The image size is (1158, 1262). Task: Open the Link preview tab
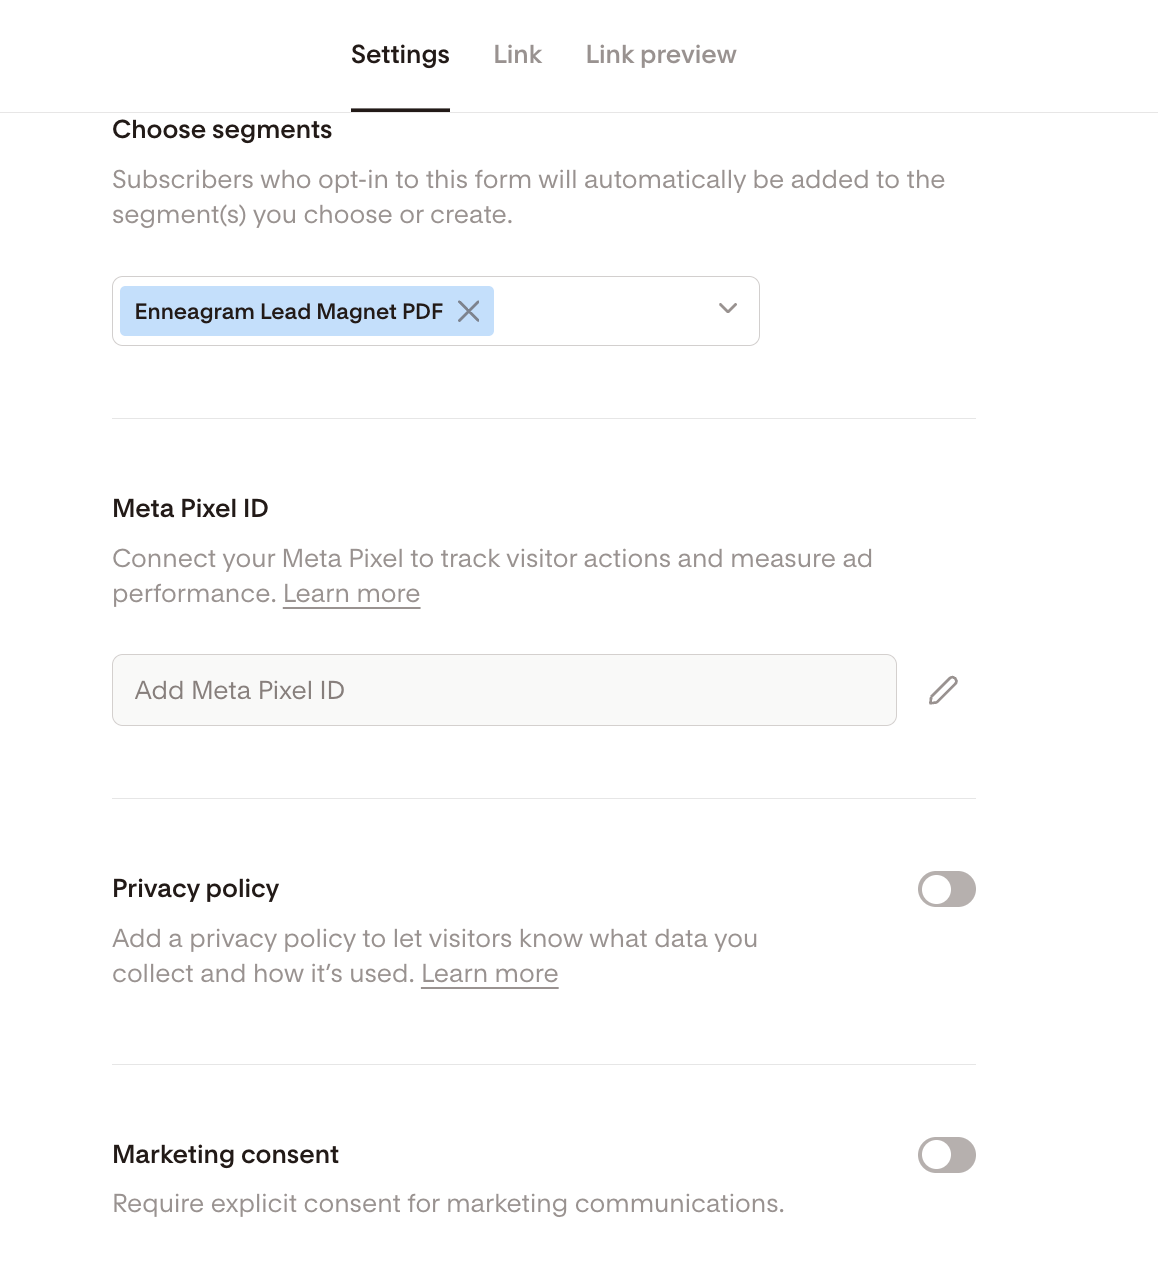click(660, 55)
